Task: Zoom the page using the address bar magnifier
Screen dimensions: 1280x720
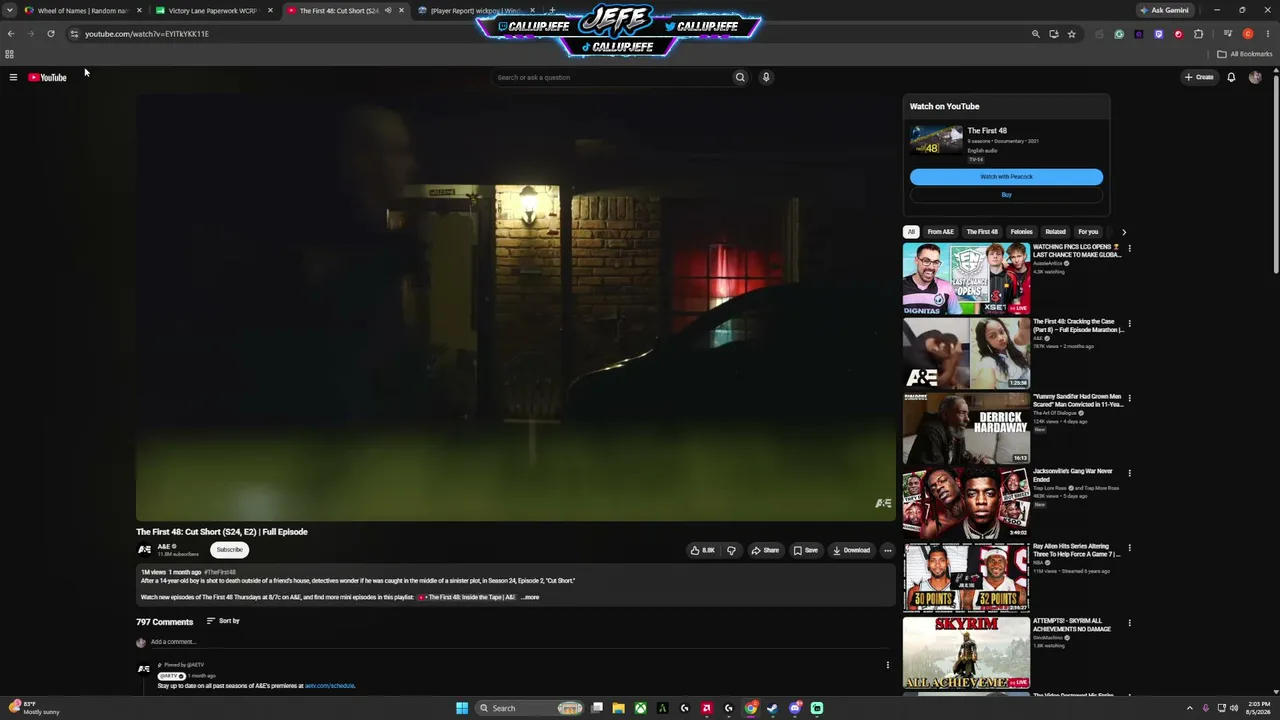Action: pos(1035,34)
